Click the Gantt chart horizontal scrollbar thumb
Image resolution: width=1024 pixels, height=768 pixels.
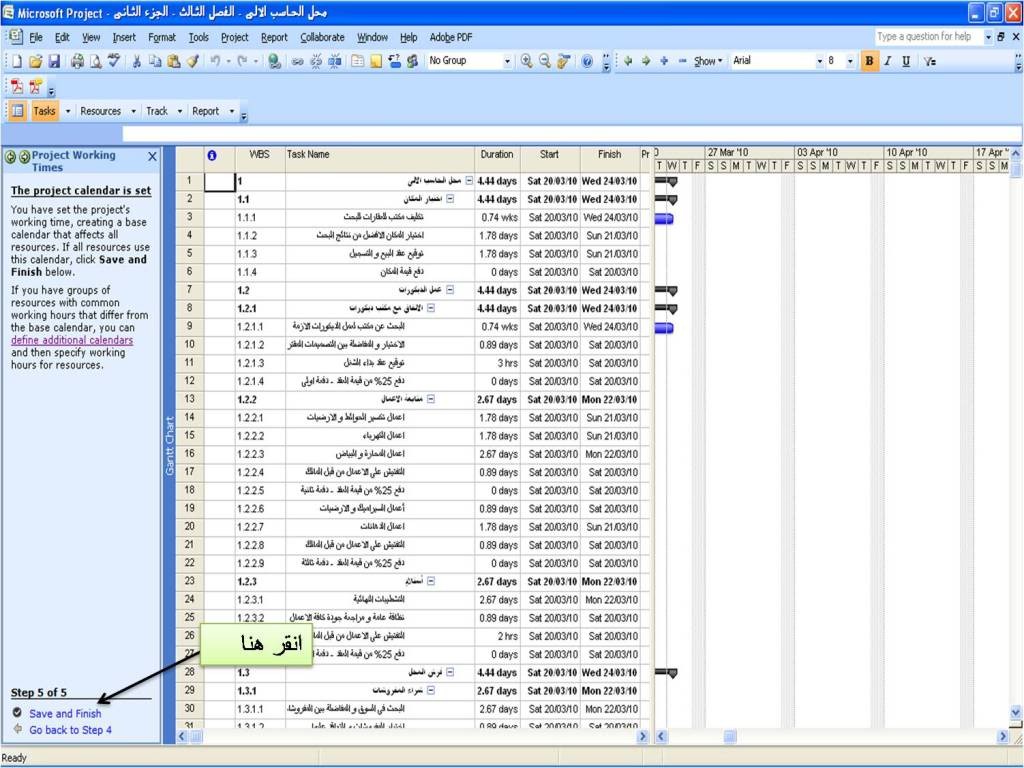point(730,737)
